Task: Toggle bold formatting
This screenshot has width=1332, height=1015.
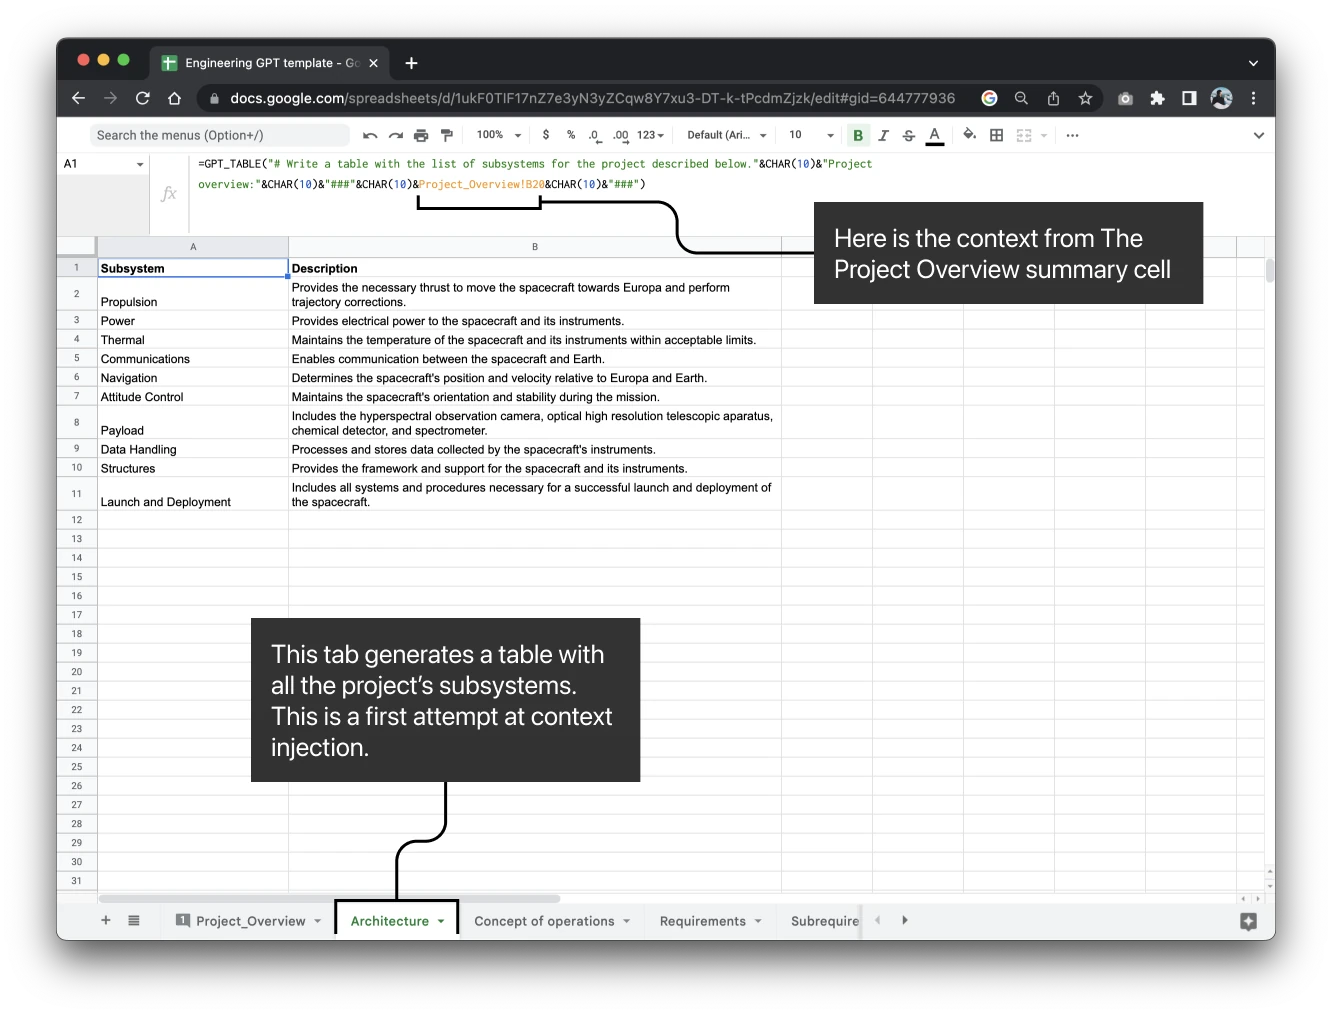Action: [858, 135]
